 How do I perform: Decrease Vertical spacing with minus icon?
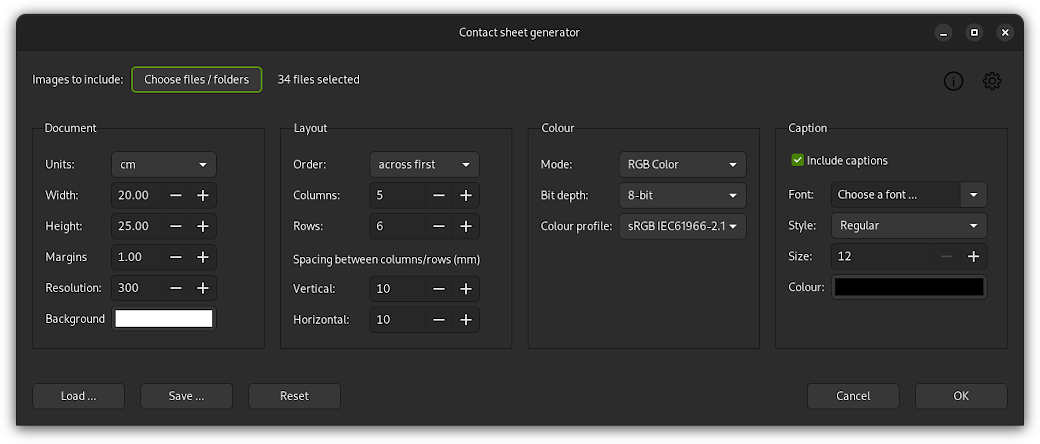[x=439, y=289]
